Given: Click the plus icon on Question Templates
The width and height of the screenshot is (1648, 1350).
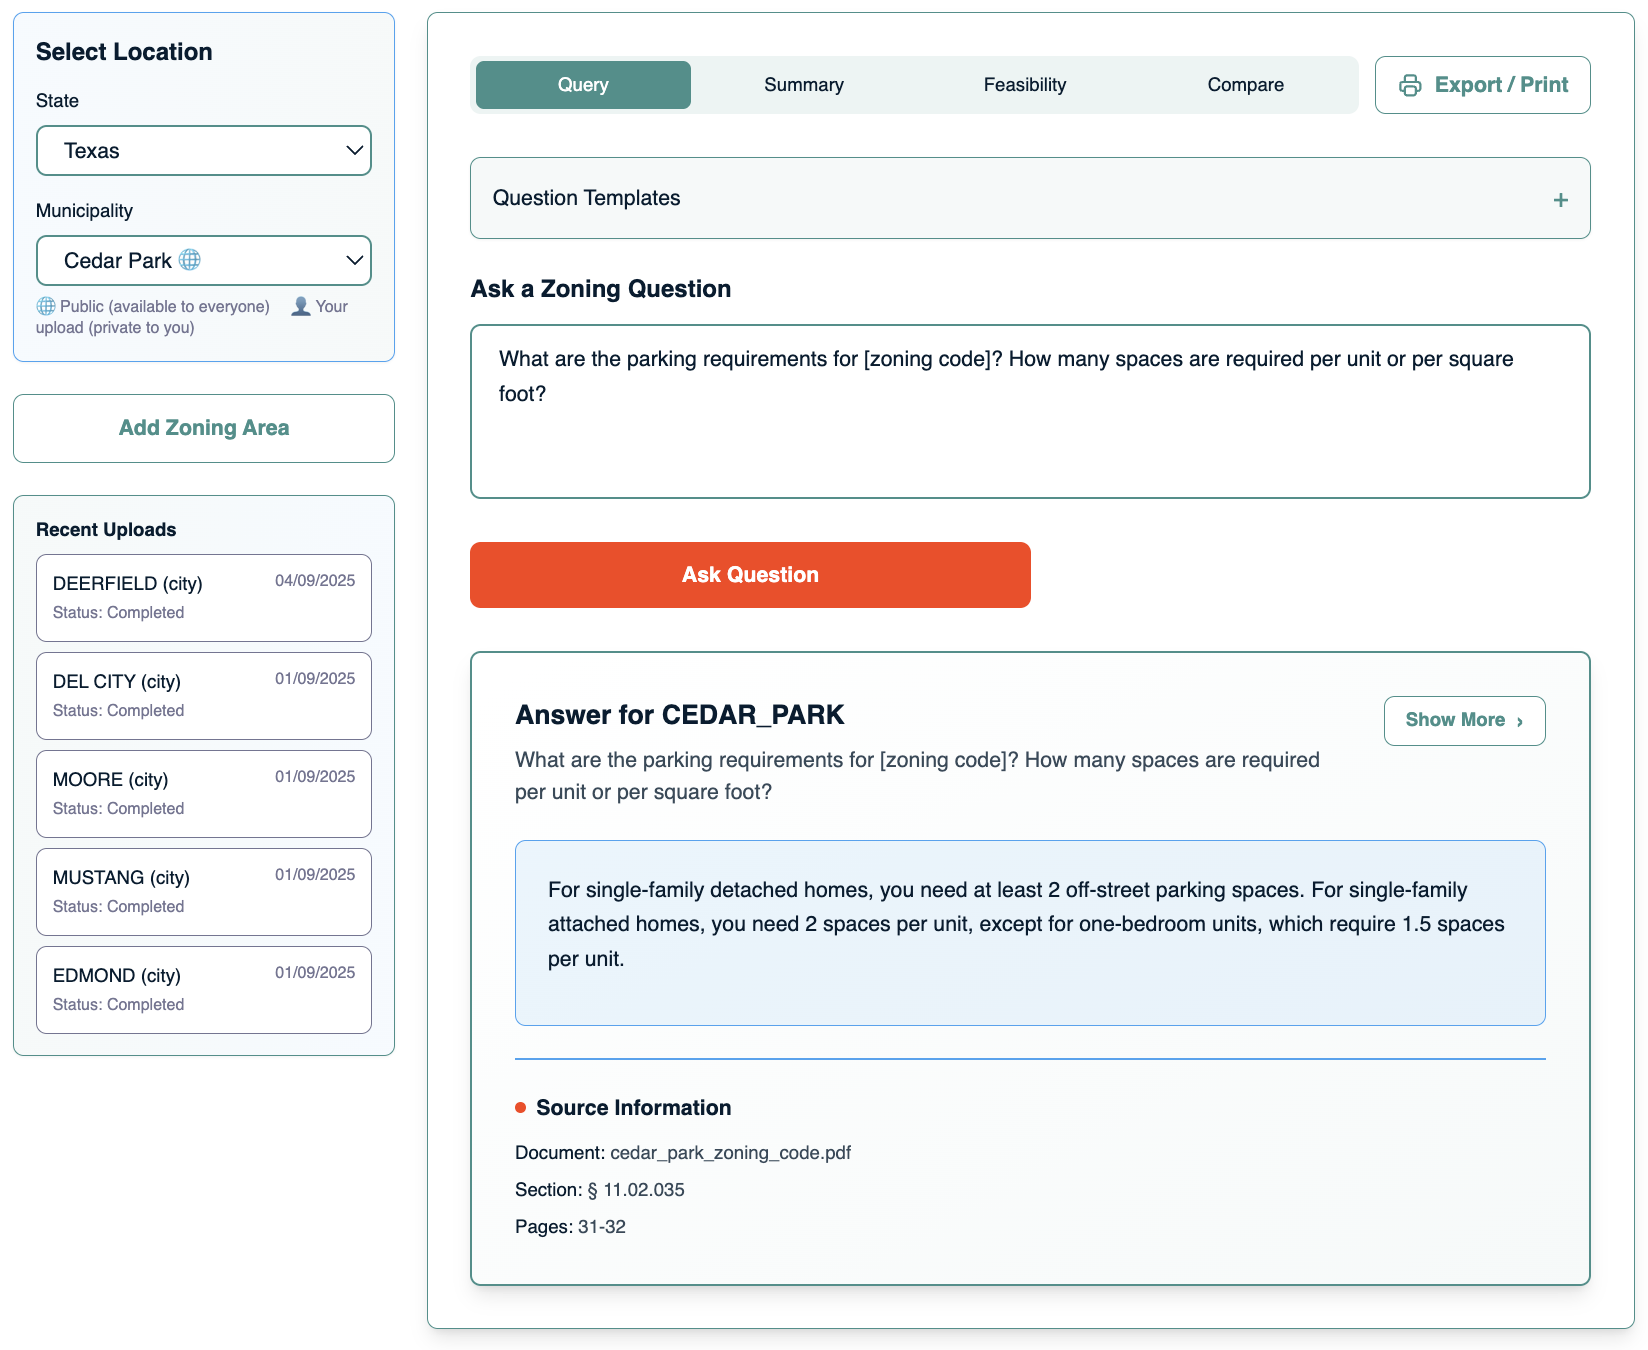Looking at the screenshot, I should [1560, 199].
